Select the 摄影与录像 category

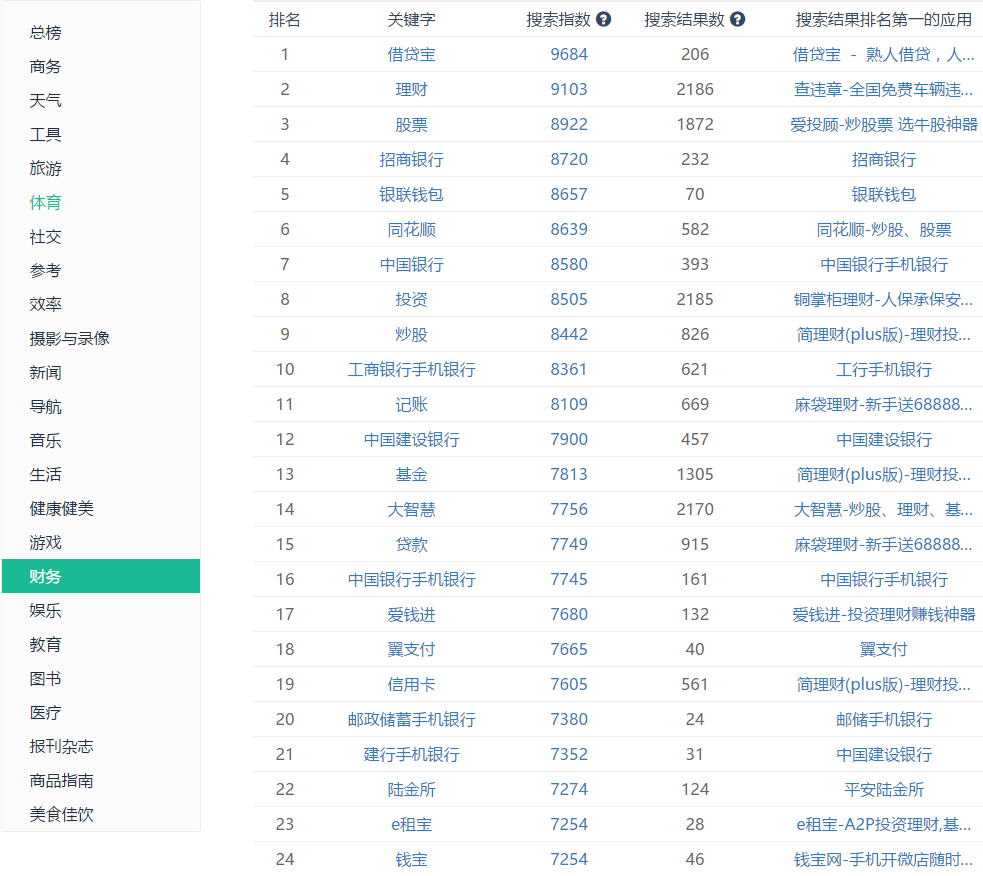tap(70, 339)
